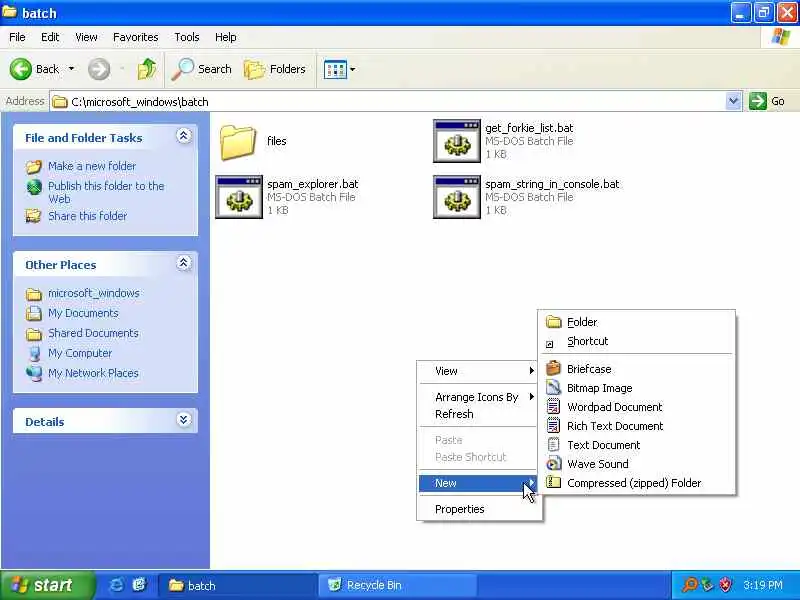This screenshot has width=800, height=600.
Task: Open the Back history dropdown arrow
Action: click(71, 69)
